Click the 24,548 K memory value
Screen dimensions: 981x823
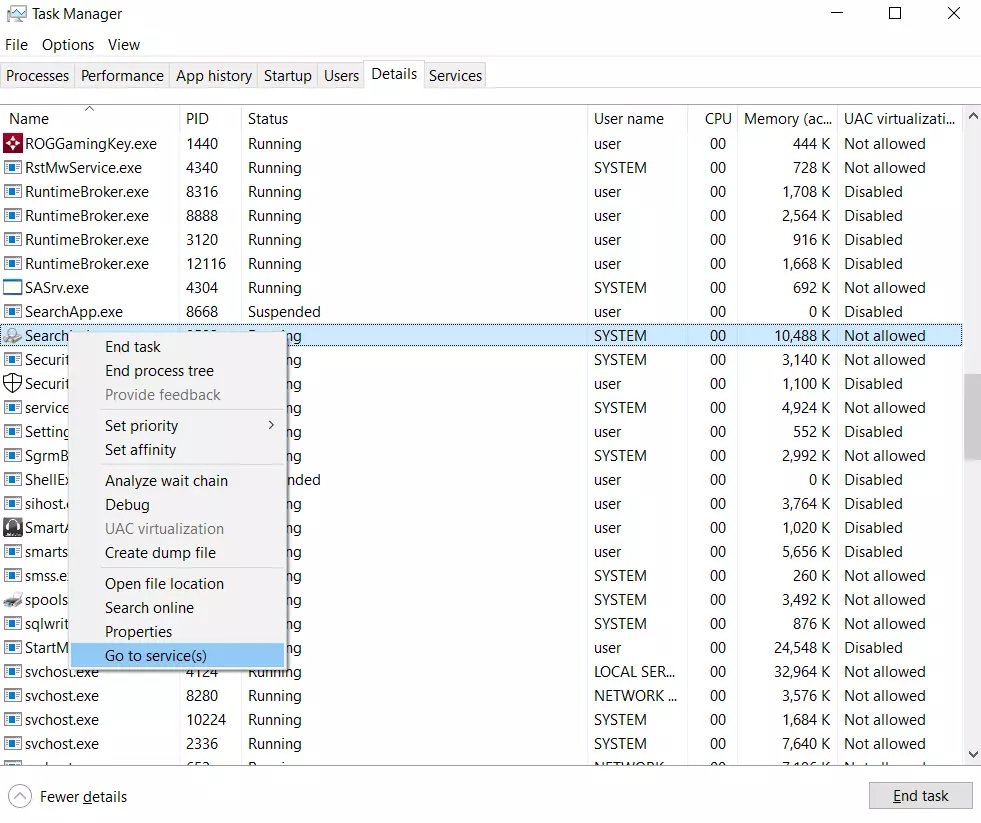pos(801,648)
